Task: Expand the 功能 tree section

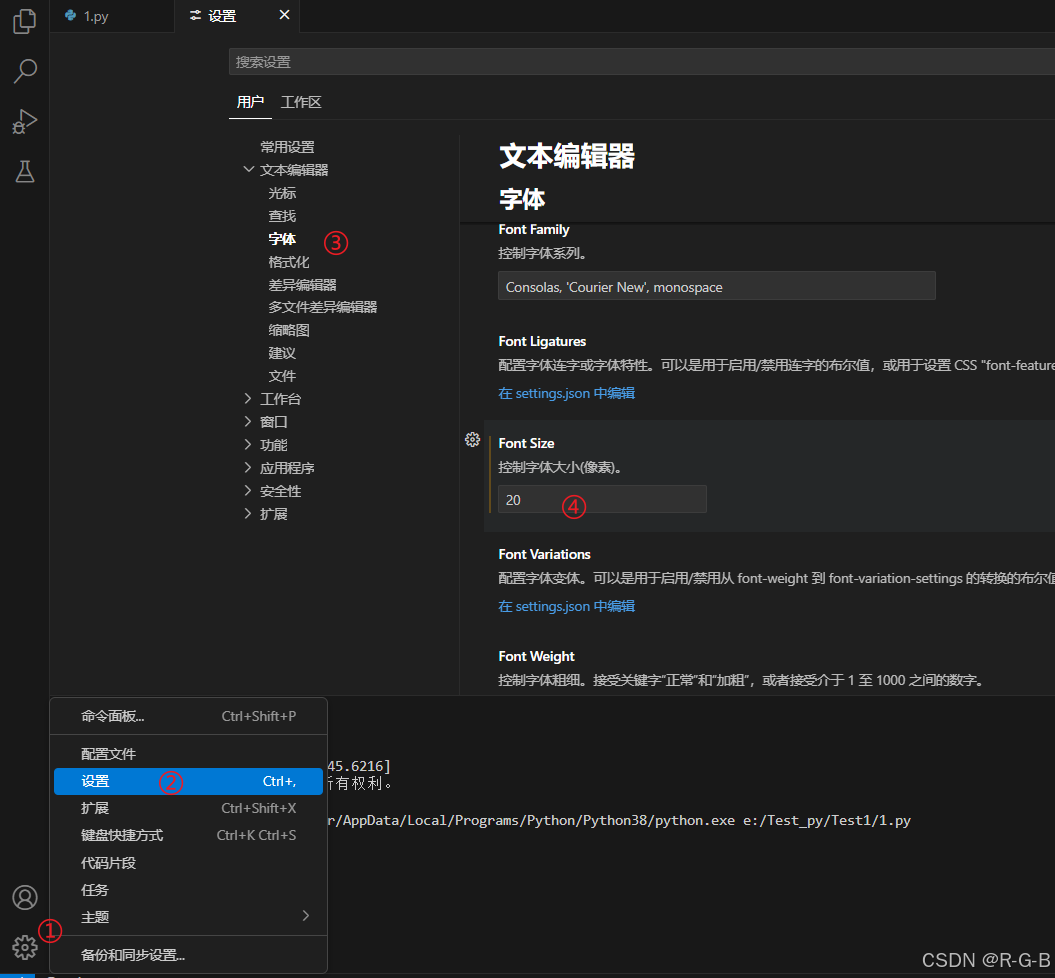Action: pyautogui.click(x=248, y=445)
